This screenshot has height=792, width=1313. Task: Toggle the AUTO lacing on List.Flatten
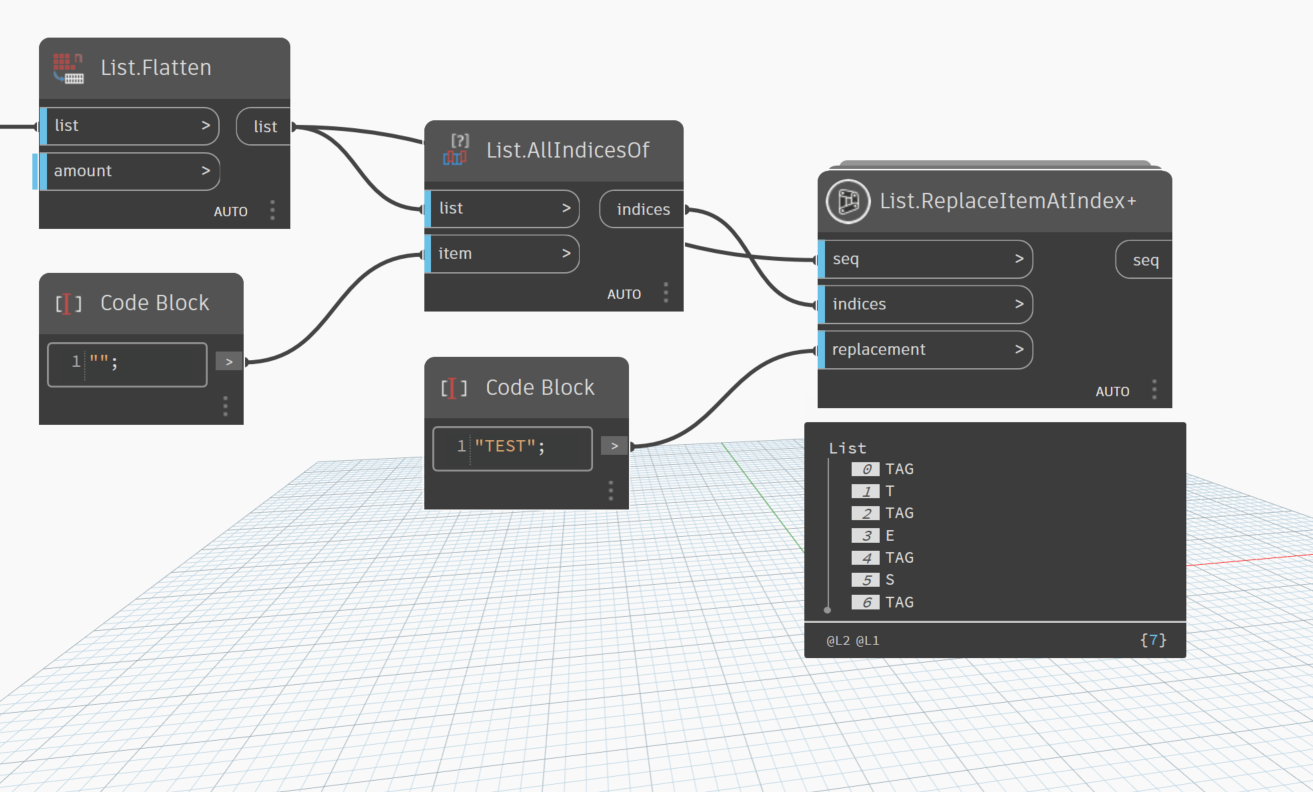pos(230,211)
